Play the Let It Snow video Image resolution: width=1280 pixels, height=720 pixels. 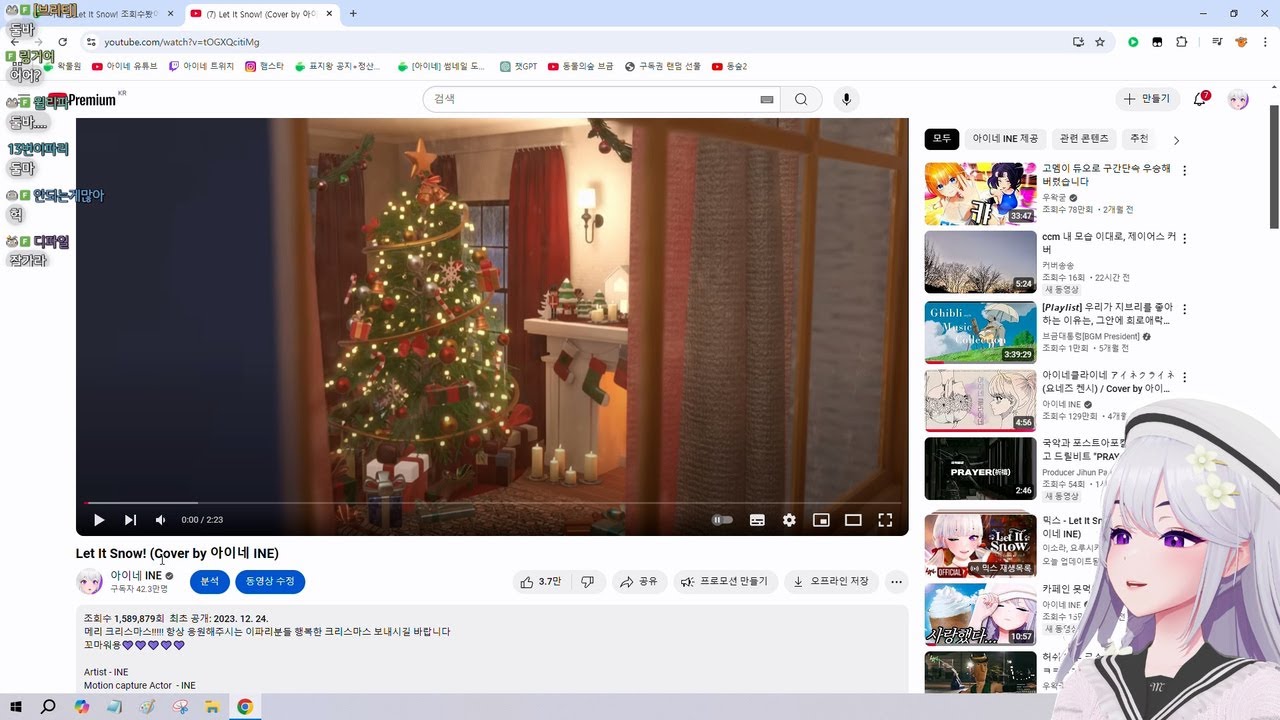click(x=99, y=520)
